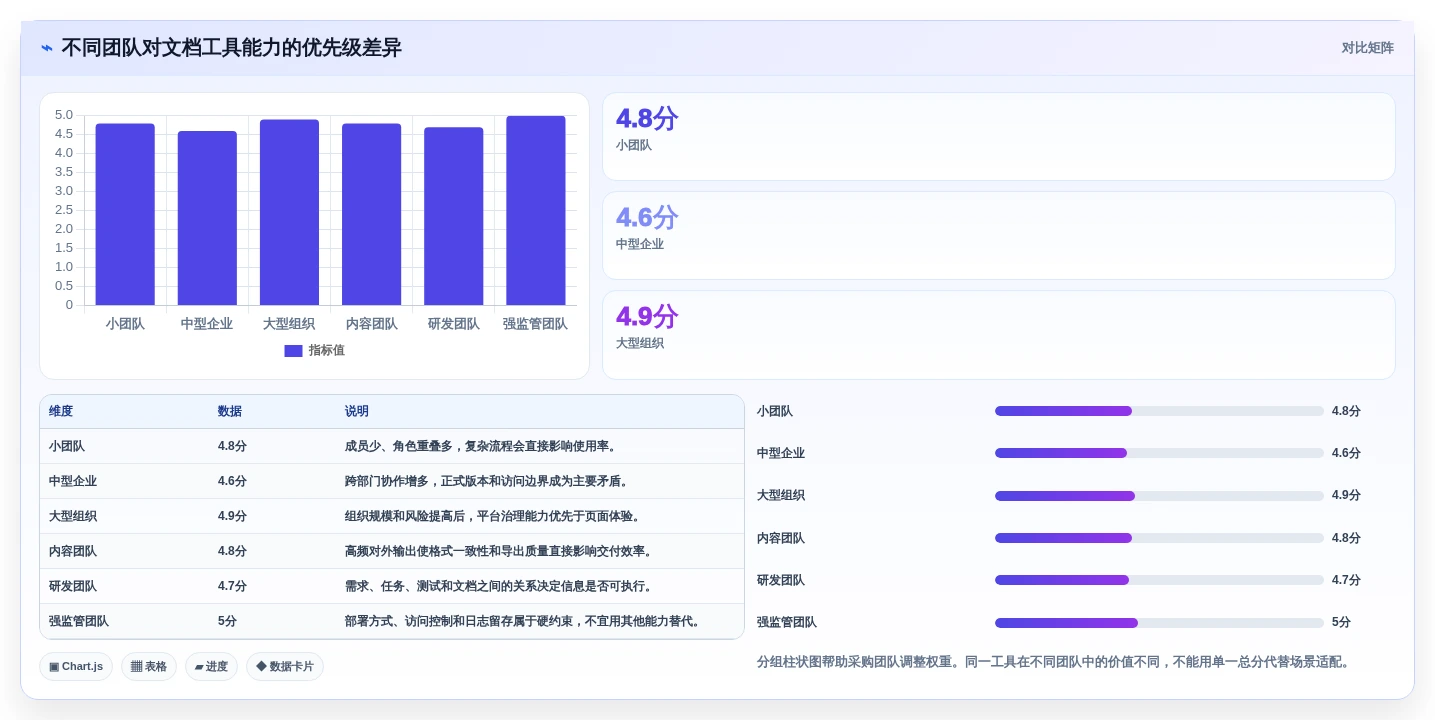Click the 表格 tag chip
The image size is (1435, 720).
click(149, 667)
